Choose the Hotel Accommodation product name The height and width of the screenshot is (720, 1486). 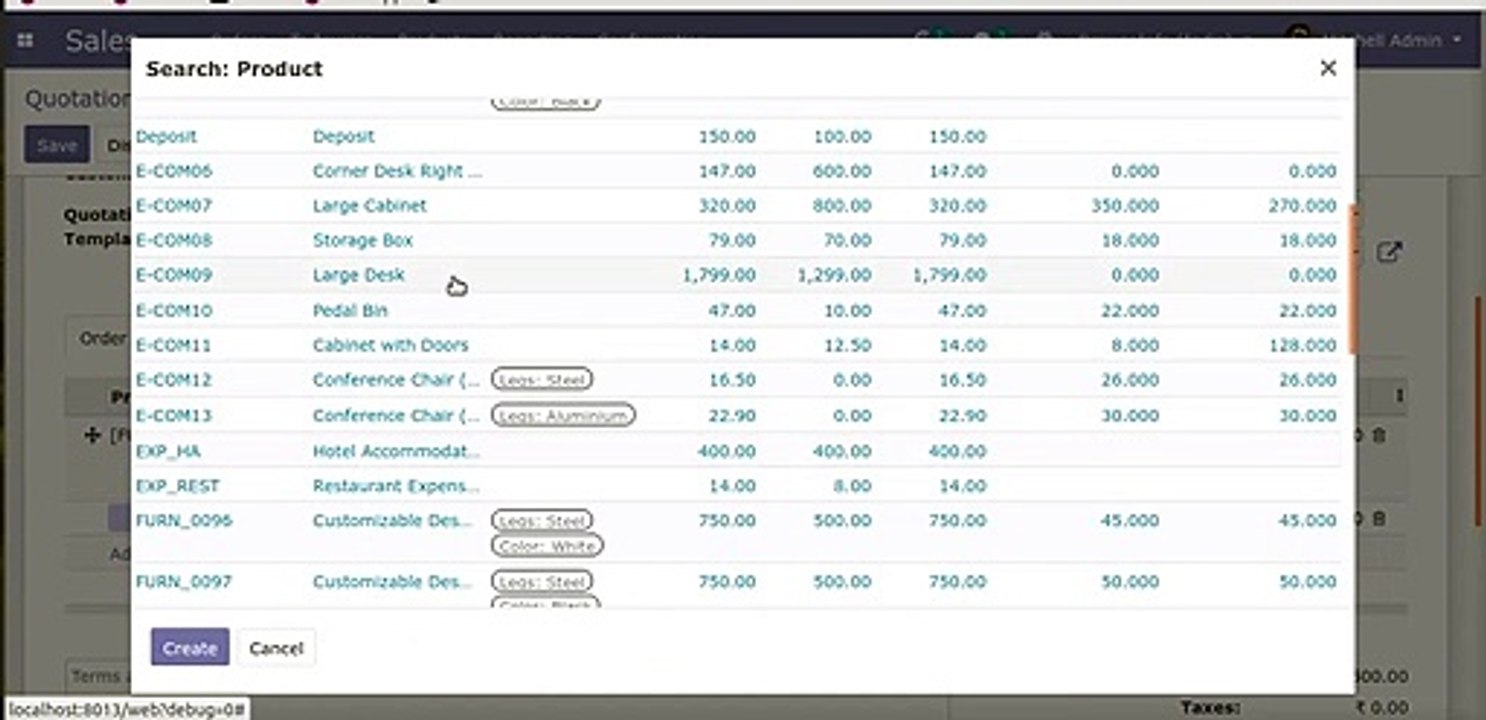tap(396, 451)
